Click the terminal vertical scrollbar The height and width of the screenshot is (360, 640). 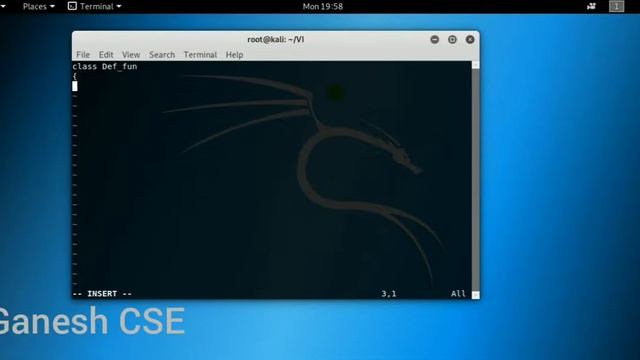(476, 180)
